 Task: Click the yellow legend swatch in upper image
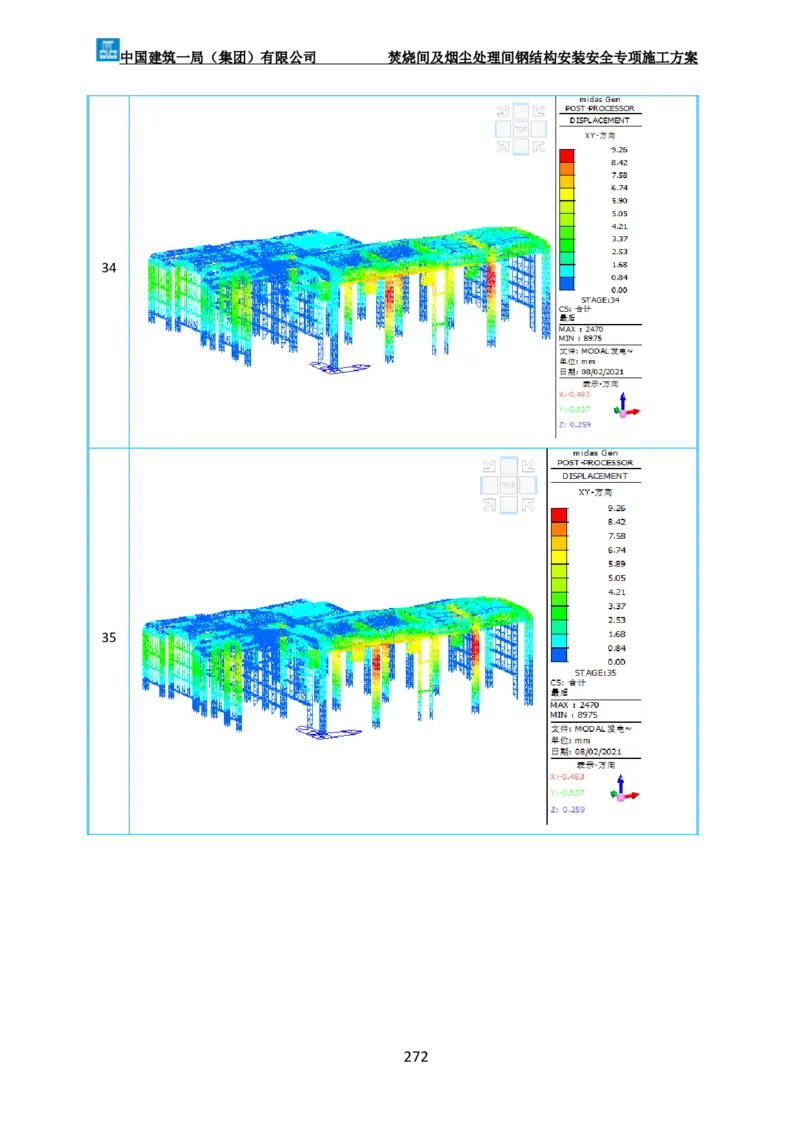(567, 195)
